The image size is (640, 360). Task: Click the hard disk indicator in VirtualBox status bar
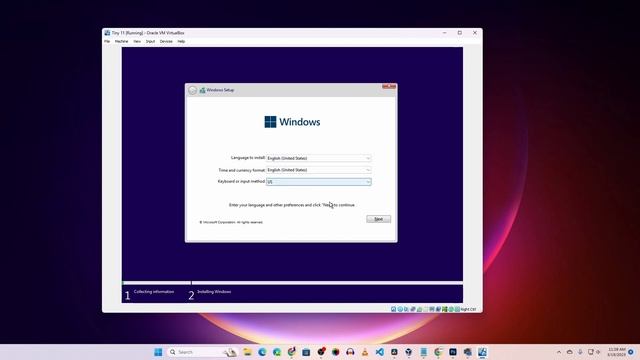[393, 309]
